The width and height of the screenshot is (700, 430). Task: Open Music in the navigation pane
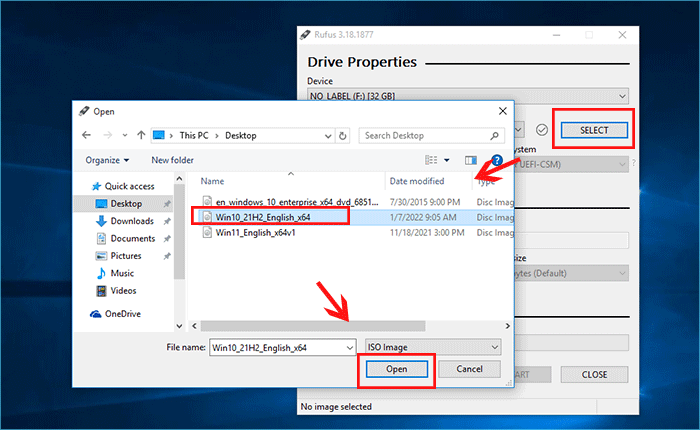coord(115,273)
